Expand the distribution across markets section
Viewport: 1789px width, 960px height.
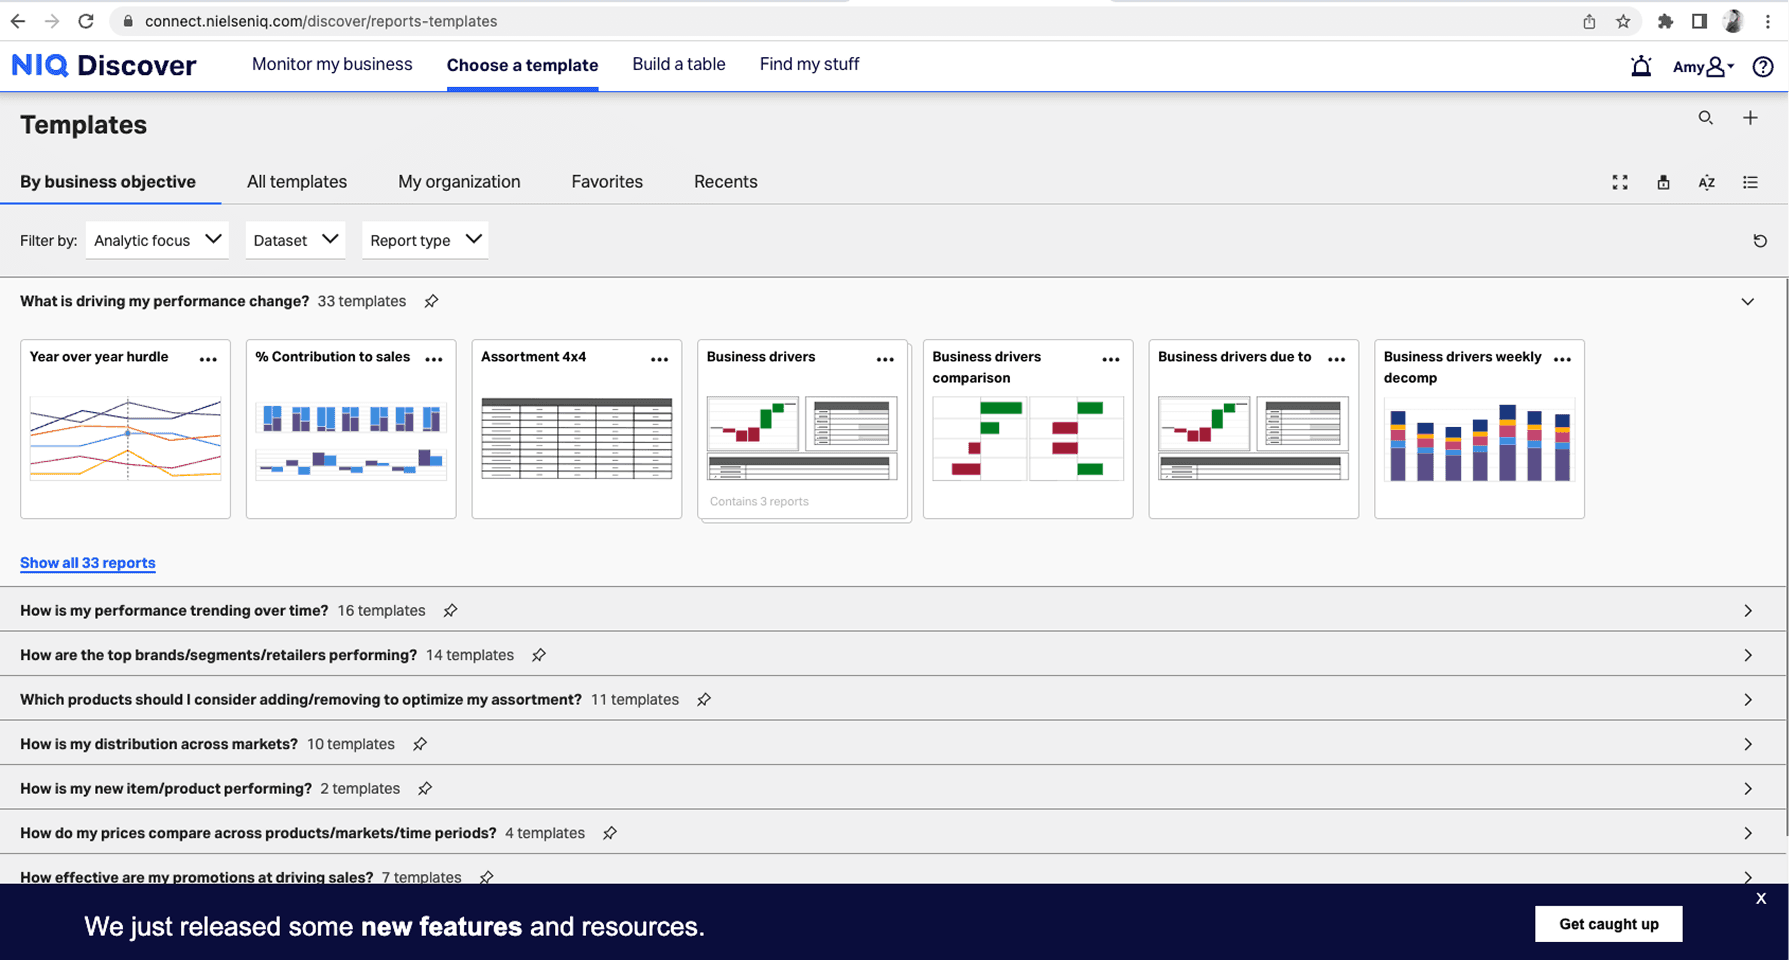[1748, 744]
